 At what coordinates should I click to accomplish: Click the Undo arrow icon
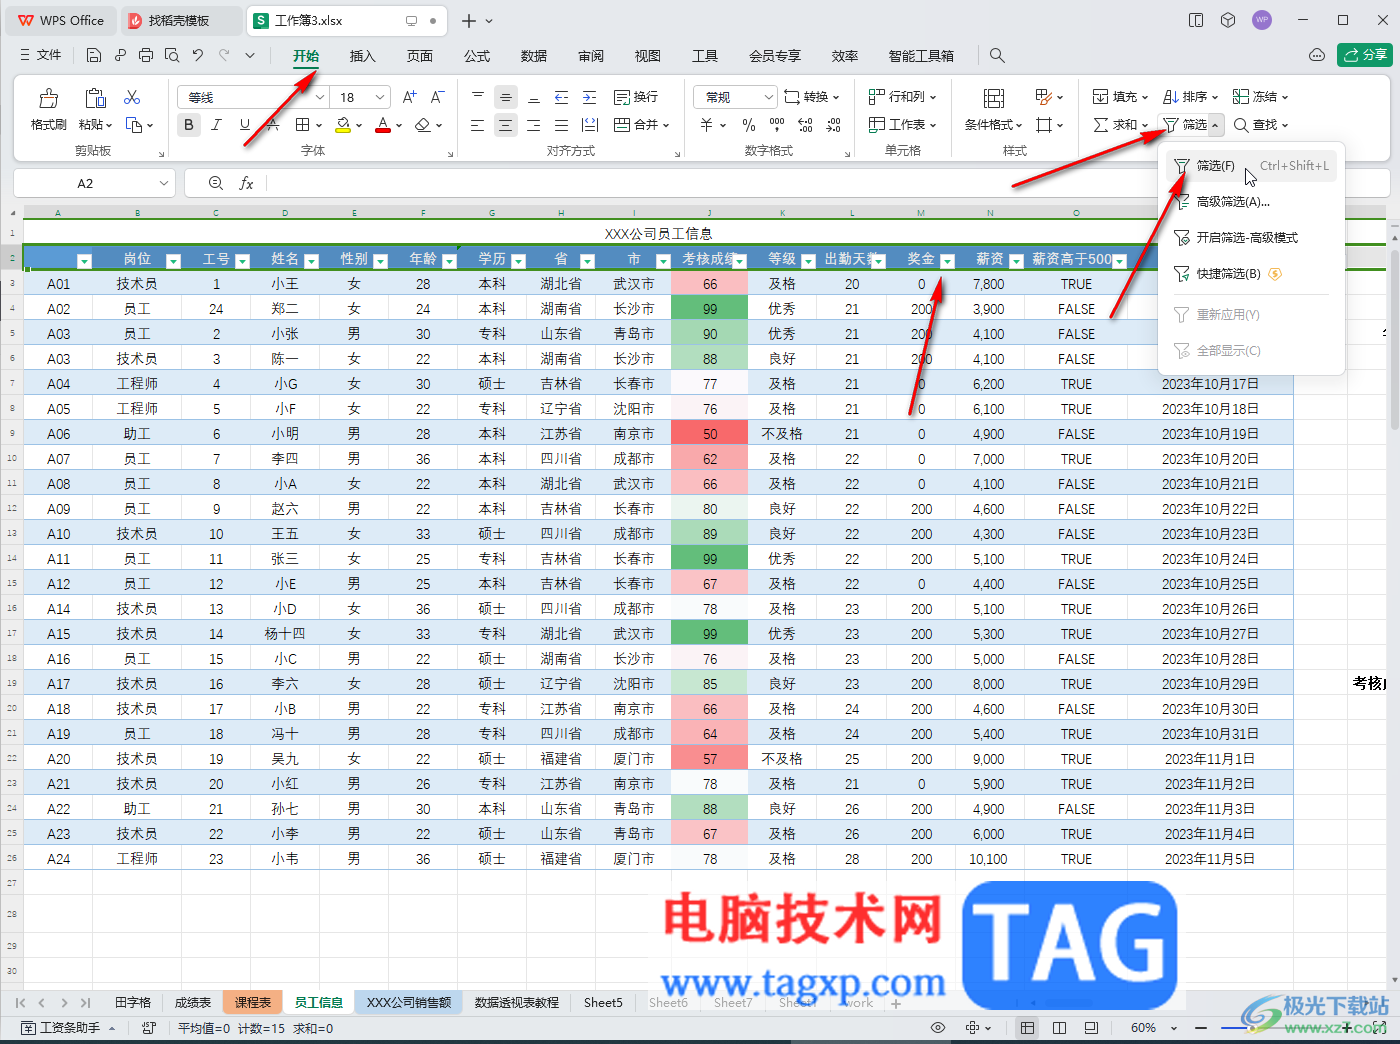pyautogui.click(x=198, y=56)
